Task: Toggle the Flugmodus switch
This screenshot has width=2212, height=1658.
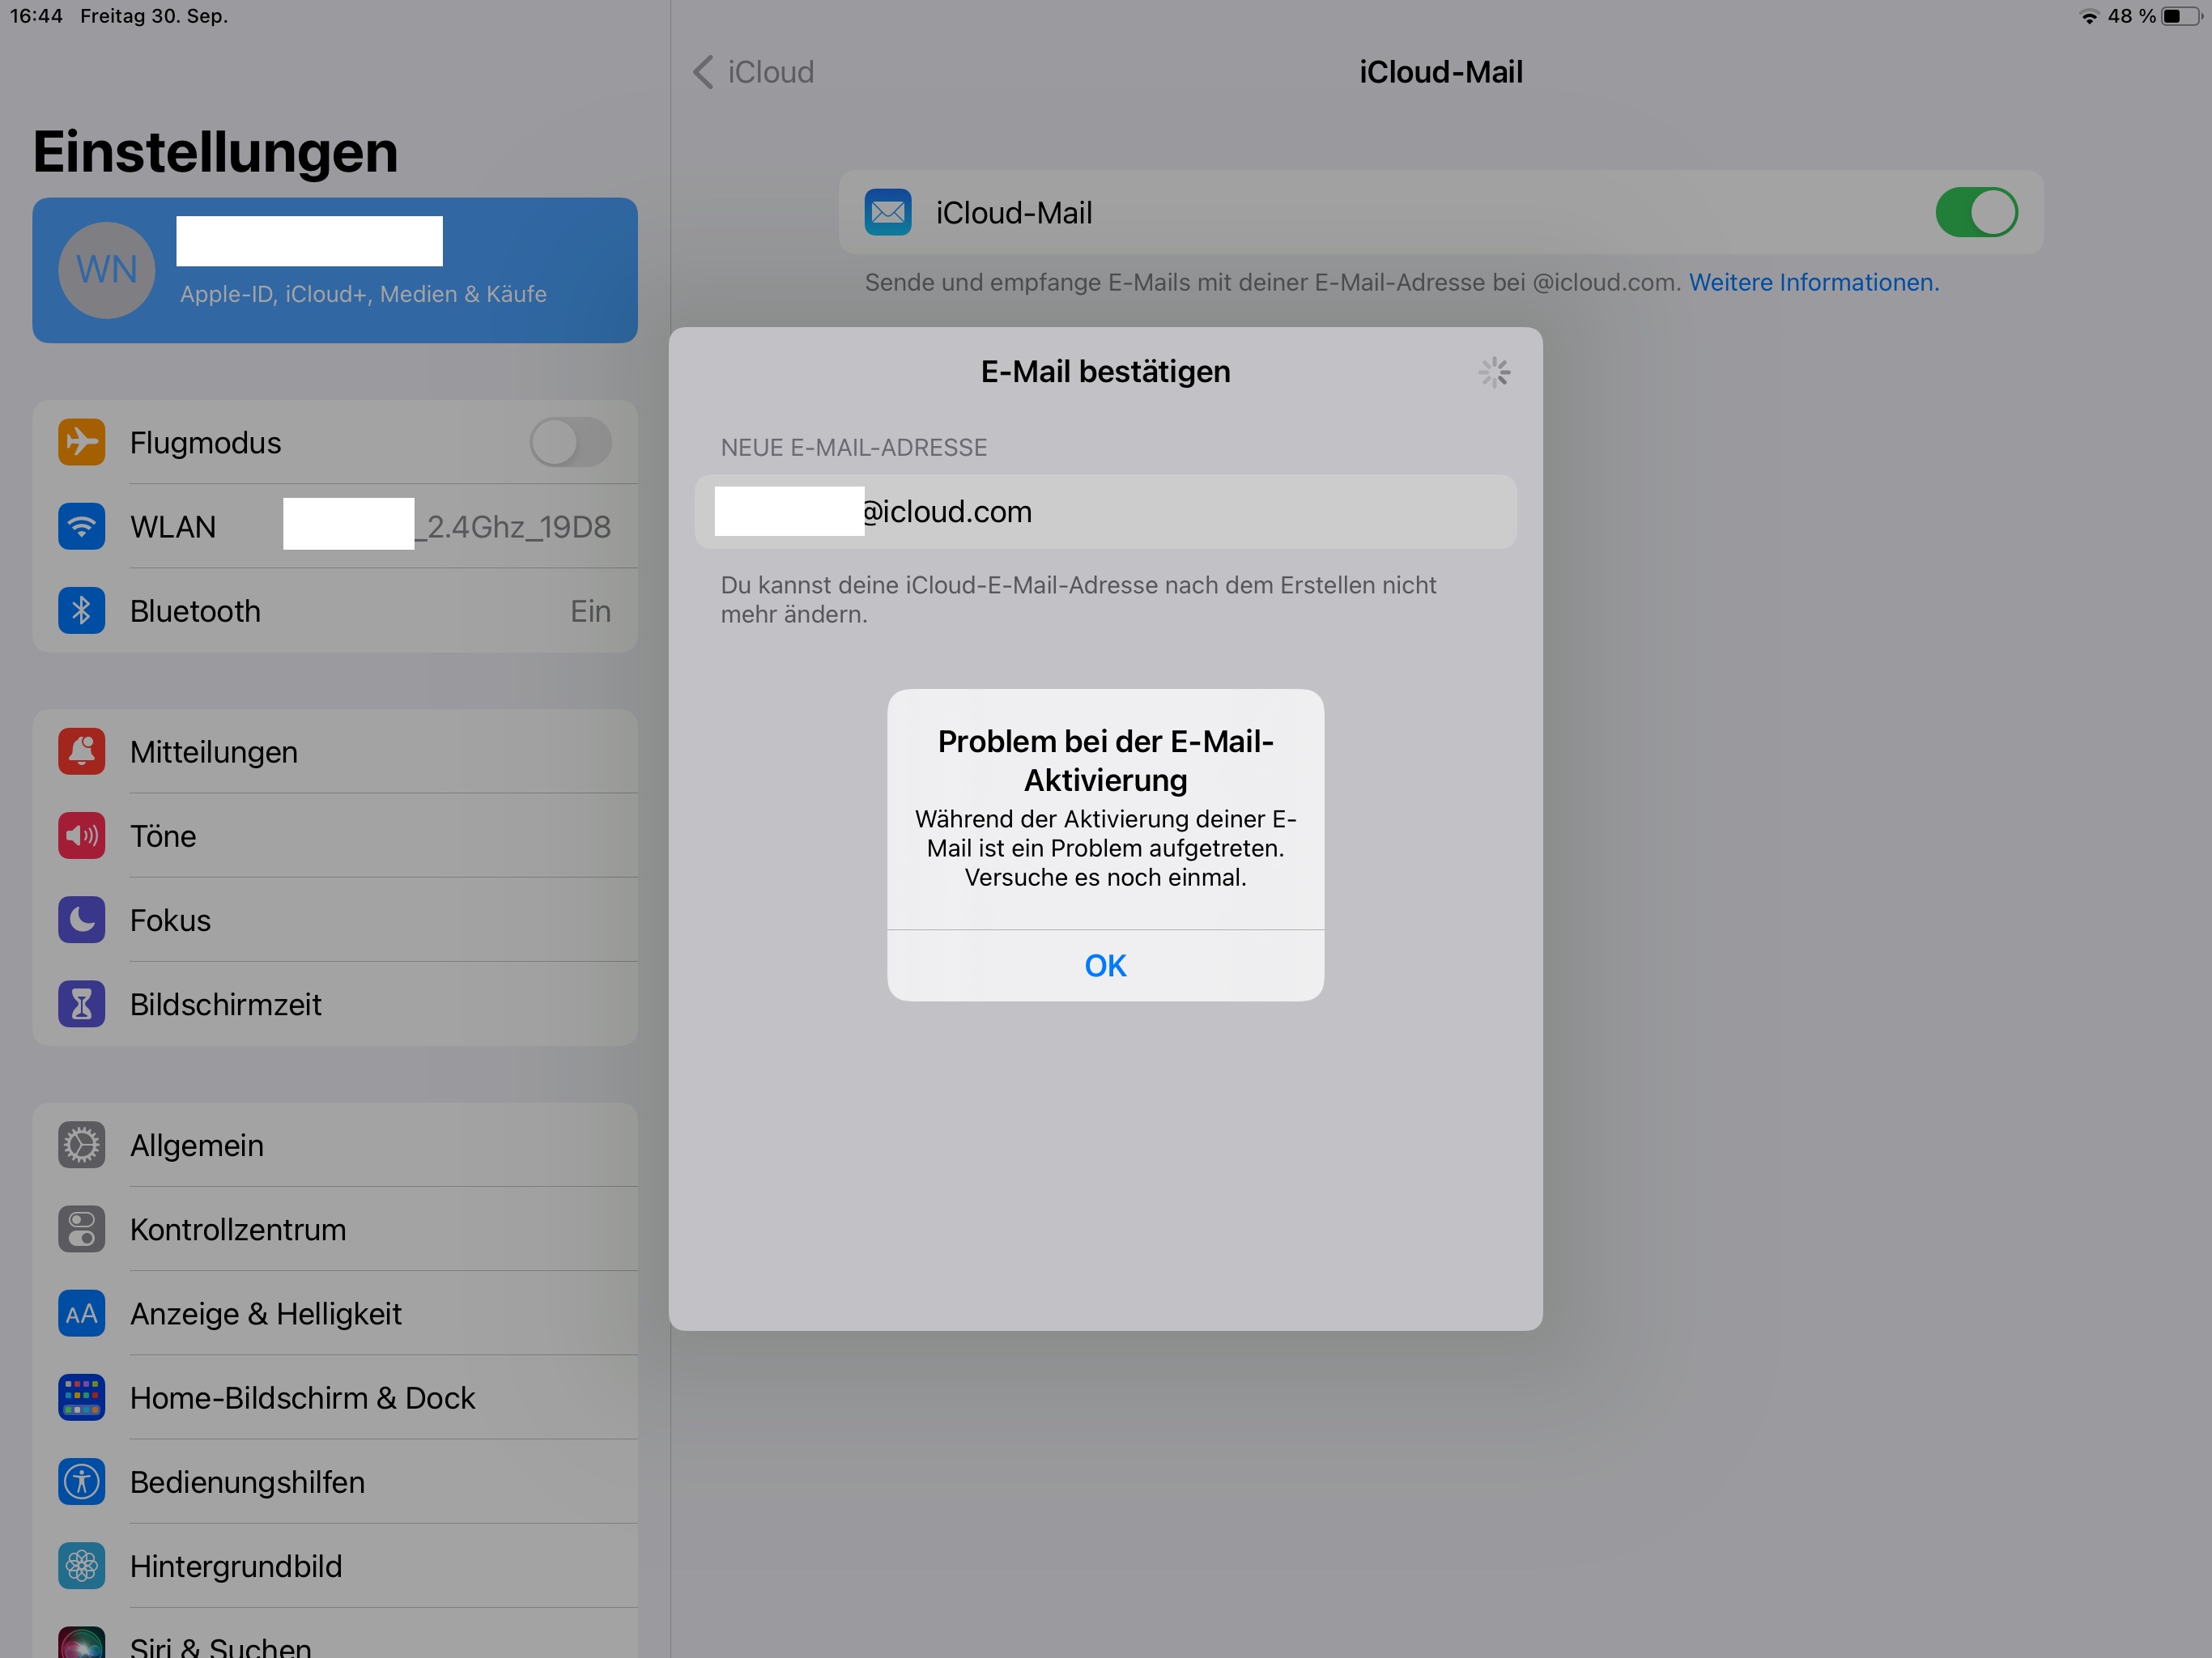Action: point(570,442)
